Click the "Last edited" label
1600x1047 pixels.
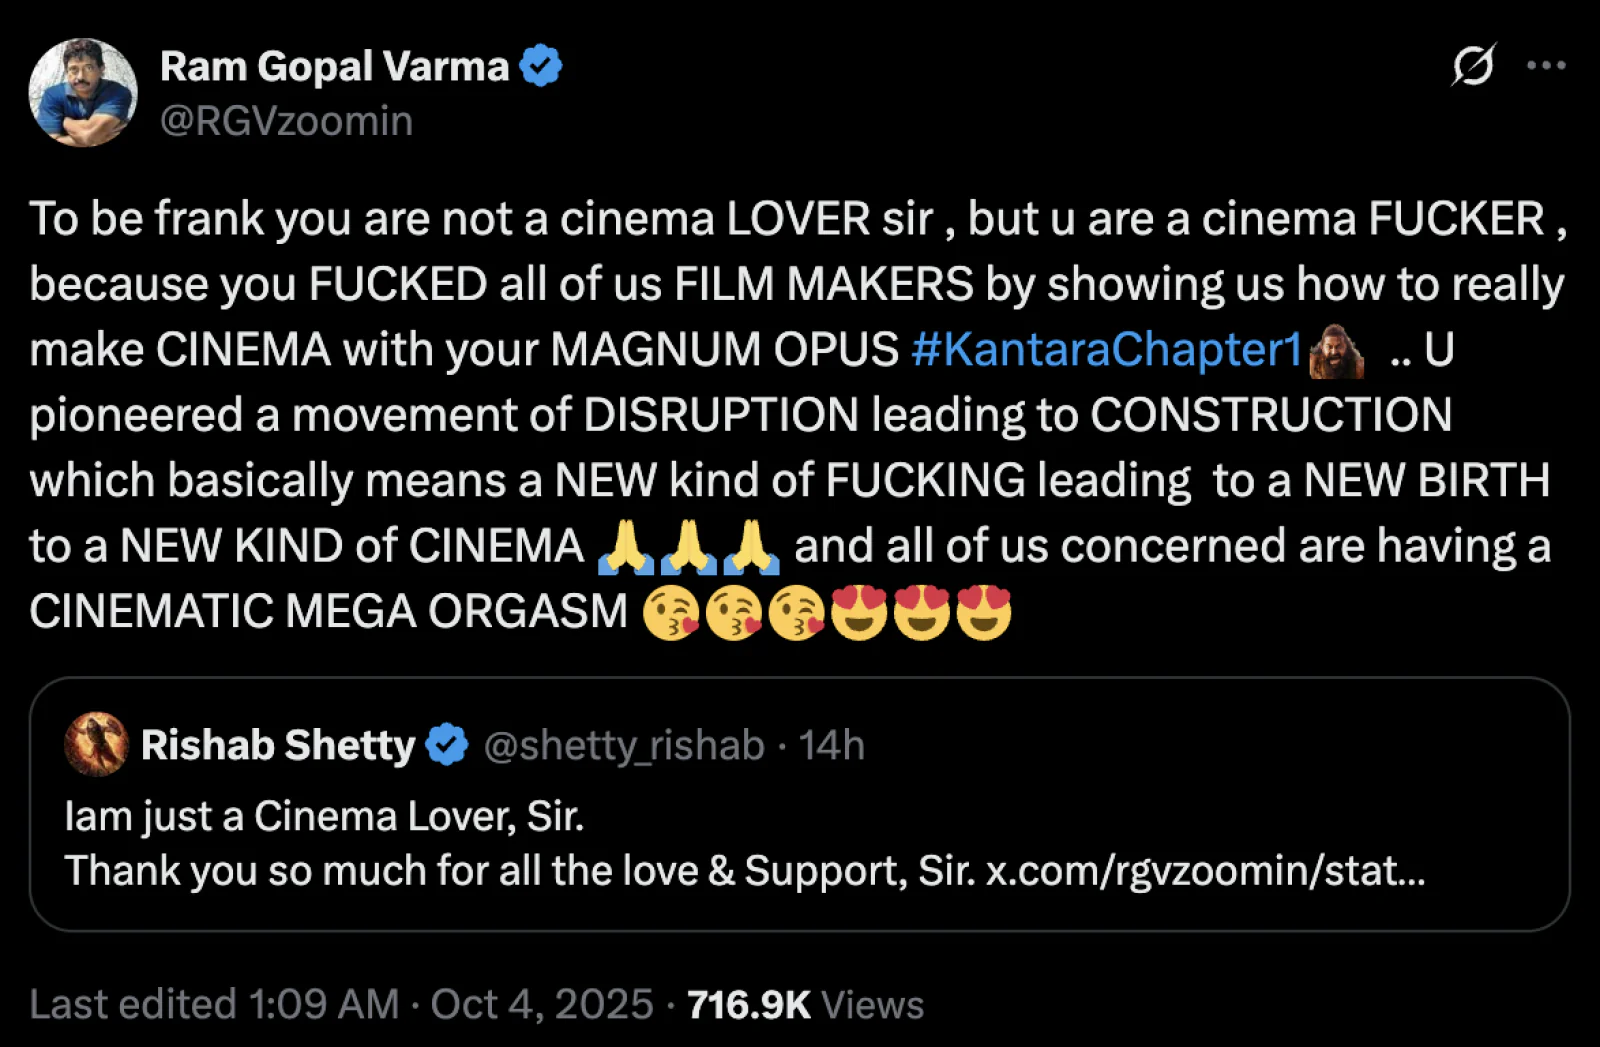(x=132, y=1004)
